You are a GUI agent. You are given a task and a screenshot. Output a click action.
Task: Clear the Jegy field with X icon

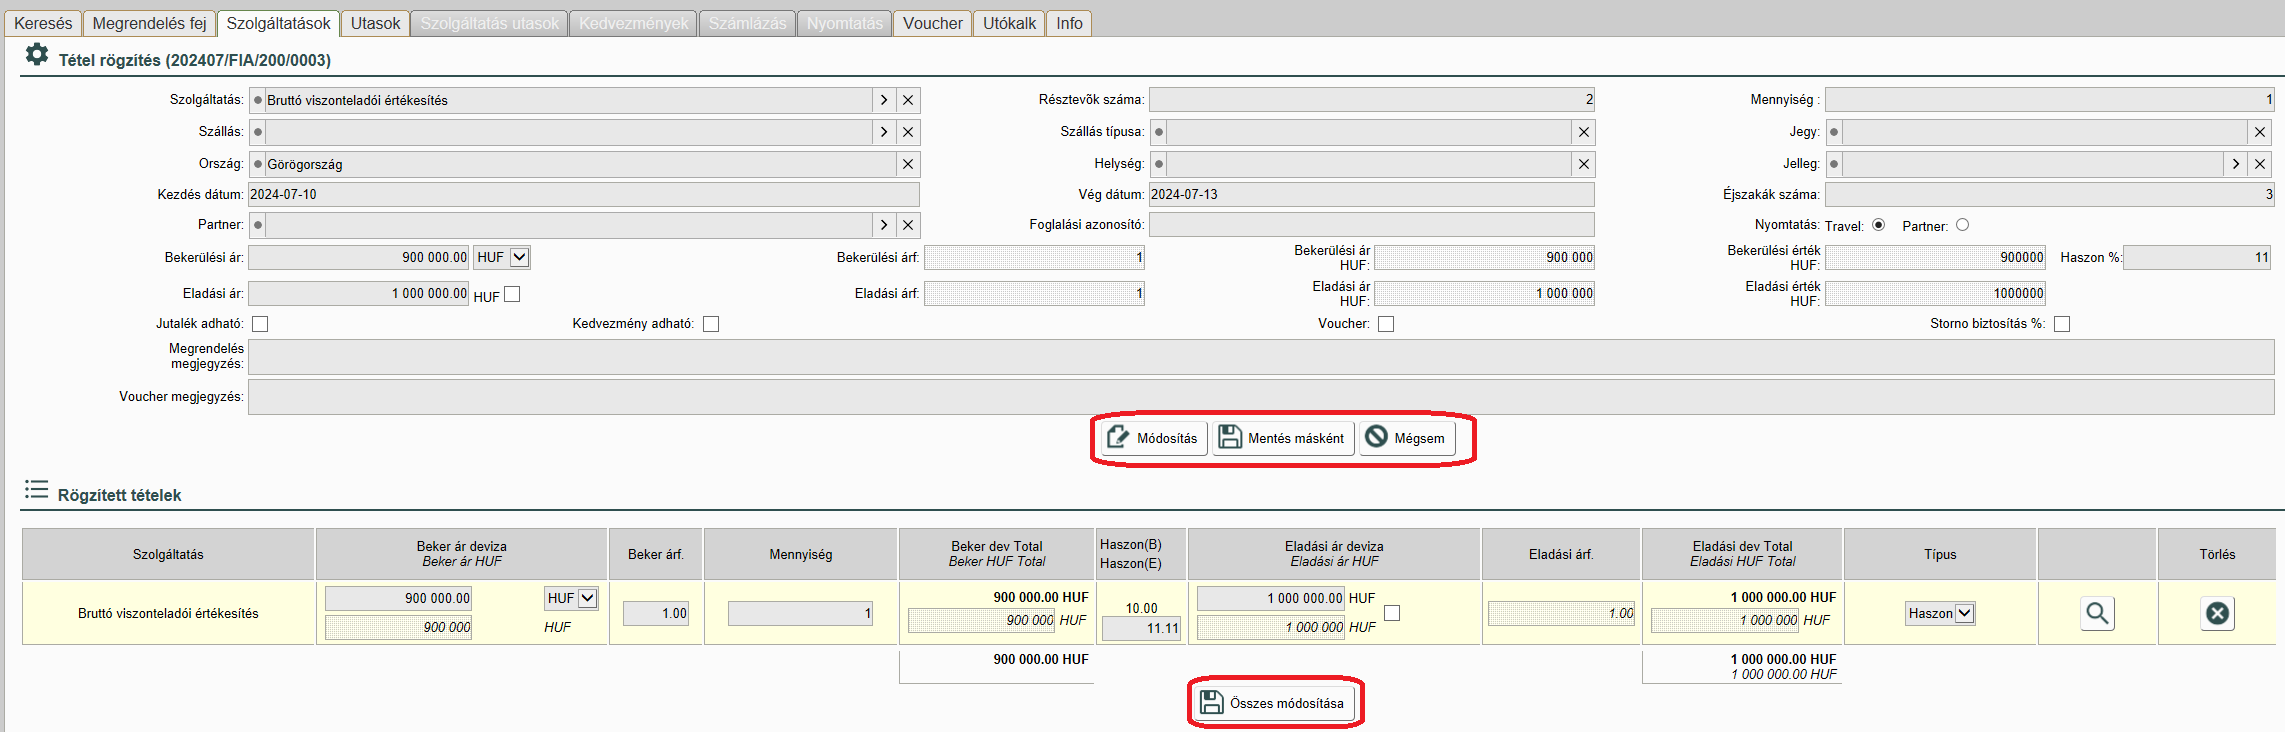[x=2260, y=132]
